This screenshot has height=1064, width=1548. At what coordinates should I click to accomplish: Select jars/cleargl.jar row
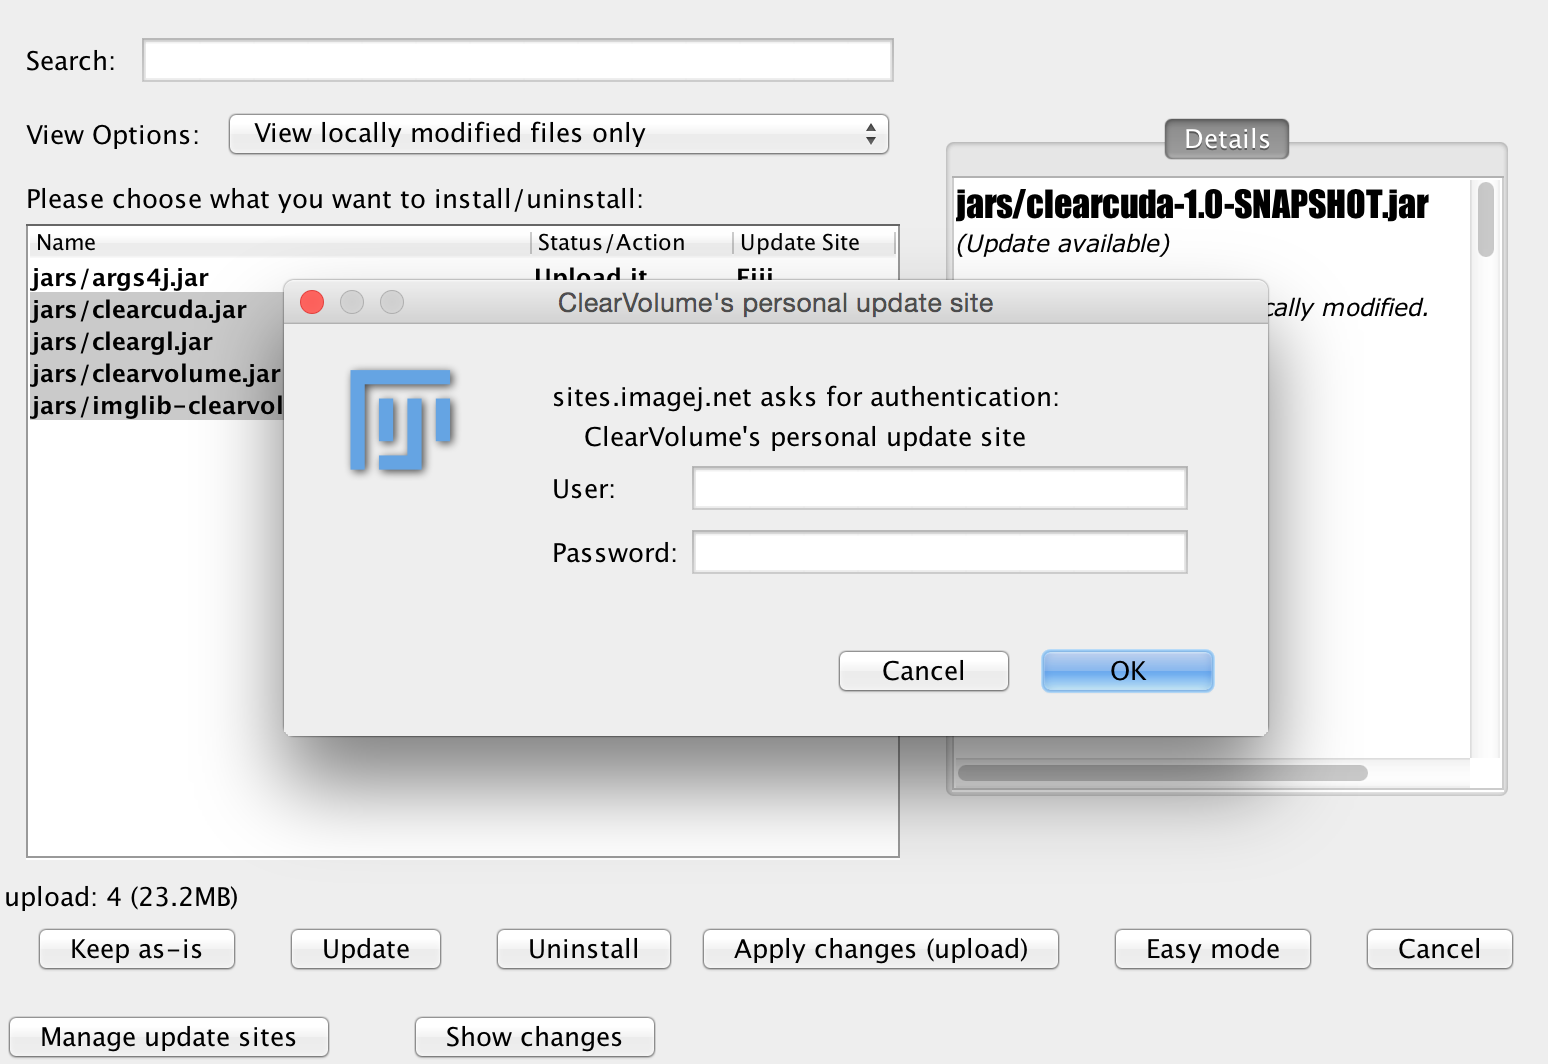pyautogui.click(x=122, y=342)
